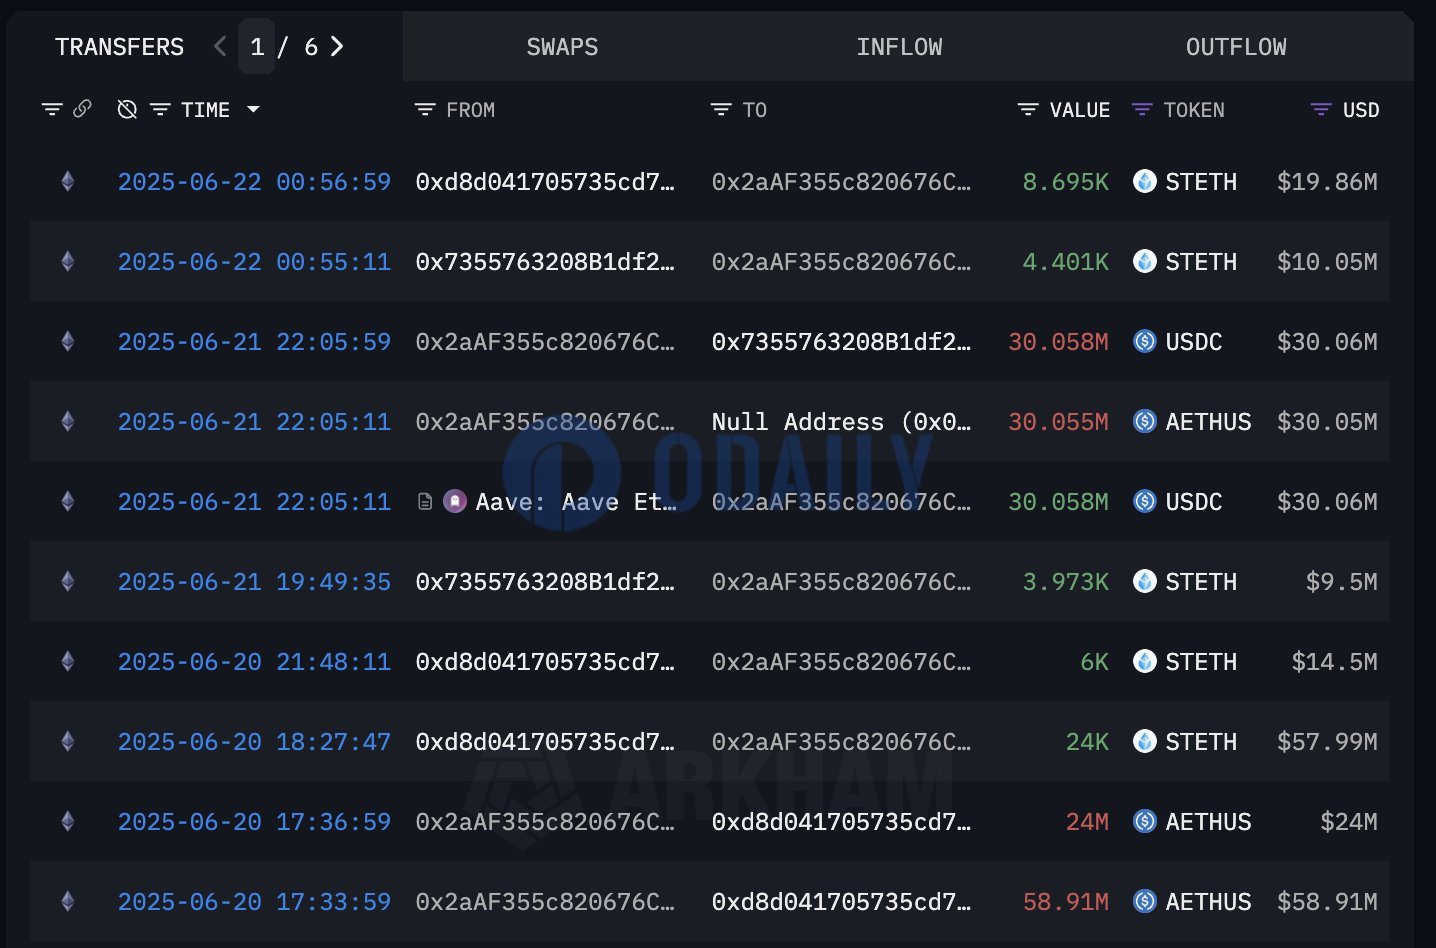Sort by TIME column label

205,110
